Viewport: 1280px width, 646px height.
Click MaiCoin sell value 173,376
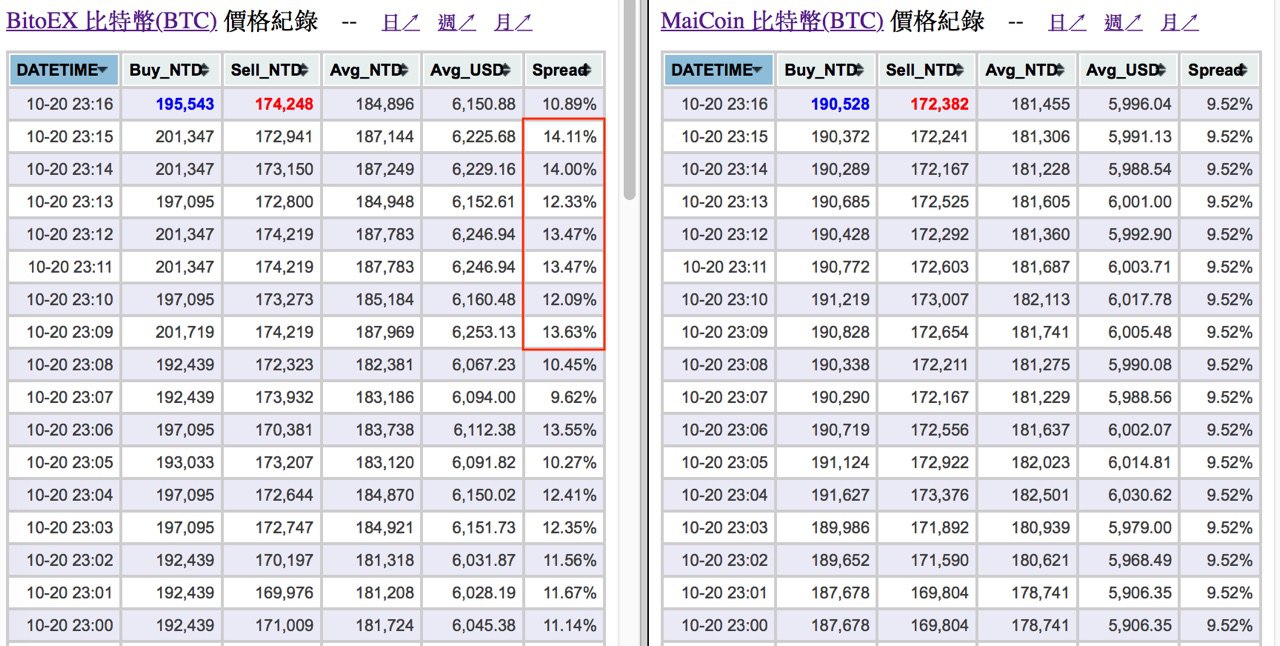click(x=940, y=495)
